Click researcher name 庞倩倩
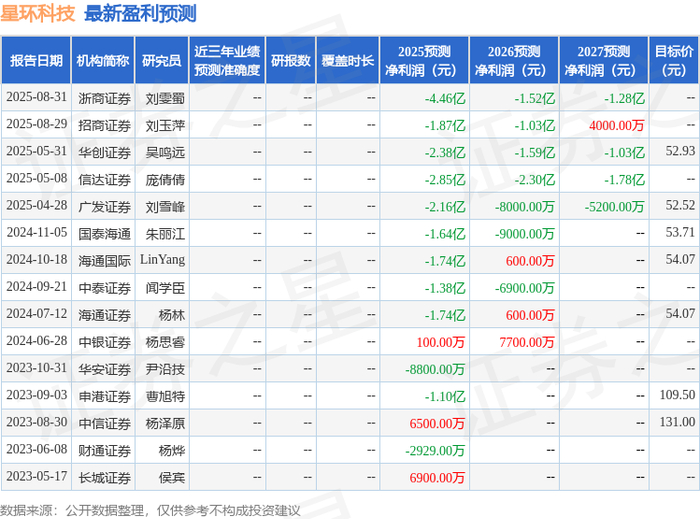 click(x=165, y=180)
